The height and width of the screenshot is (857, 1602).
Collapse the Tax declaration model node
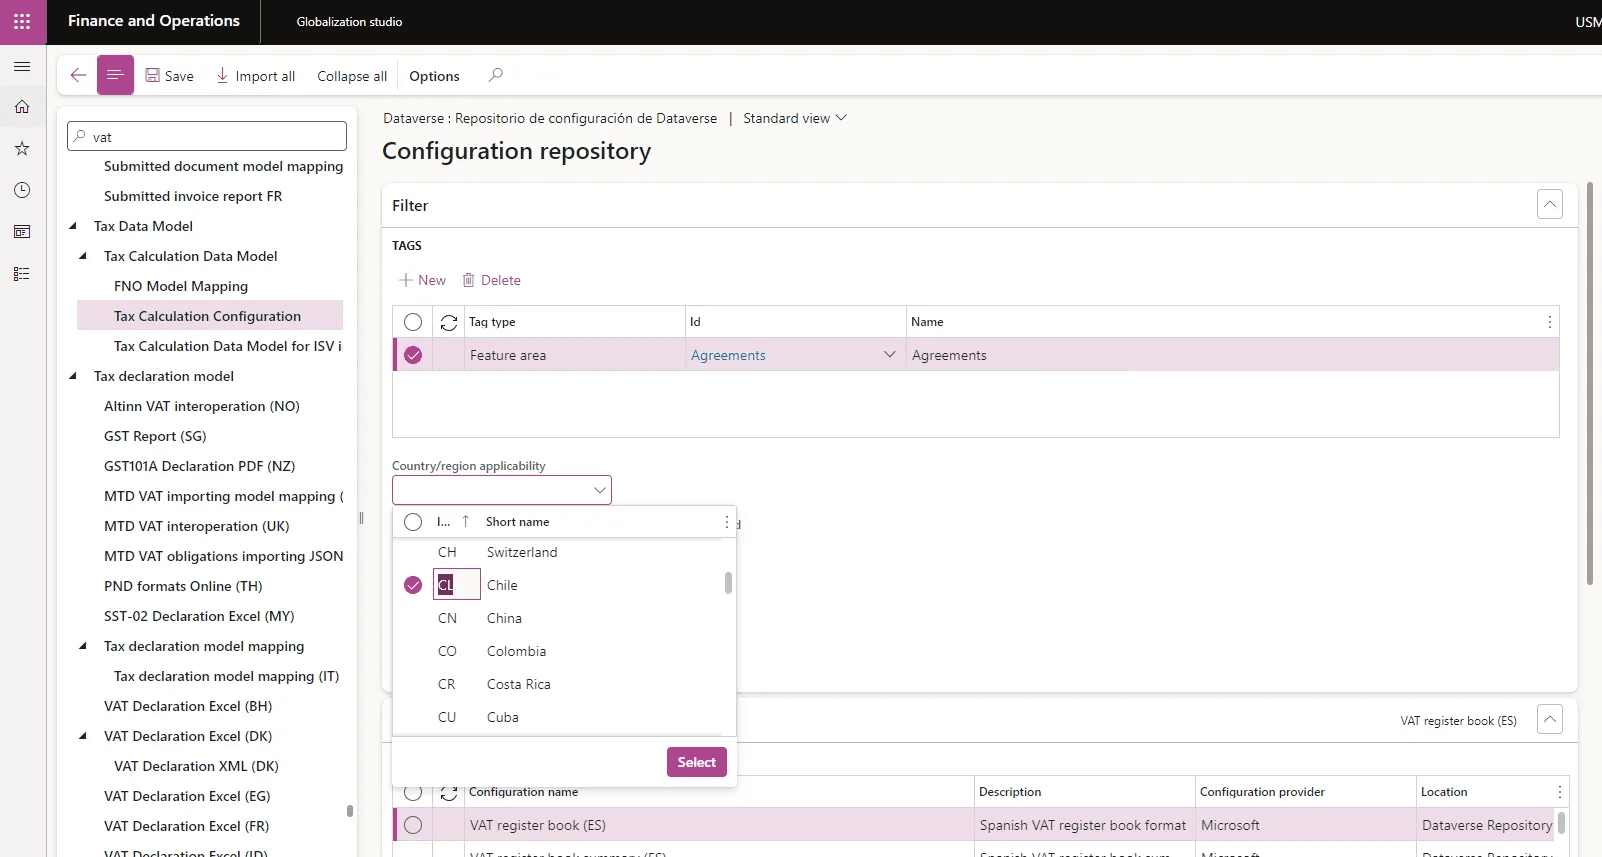(73, 376)
